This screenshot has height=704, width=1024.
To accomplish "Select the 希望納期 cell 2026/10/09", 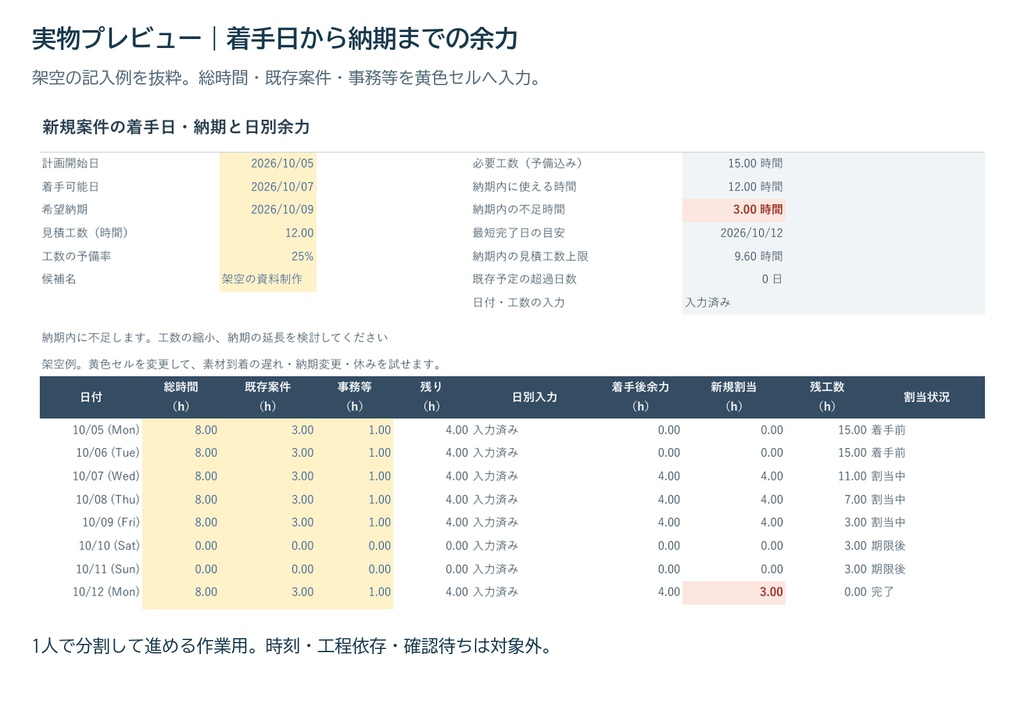I will [x=268, y=210].
